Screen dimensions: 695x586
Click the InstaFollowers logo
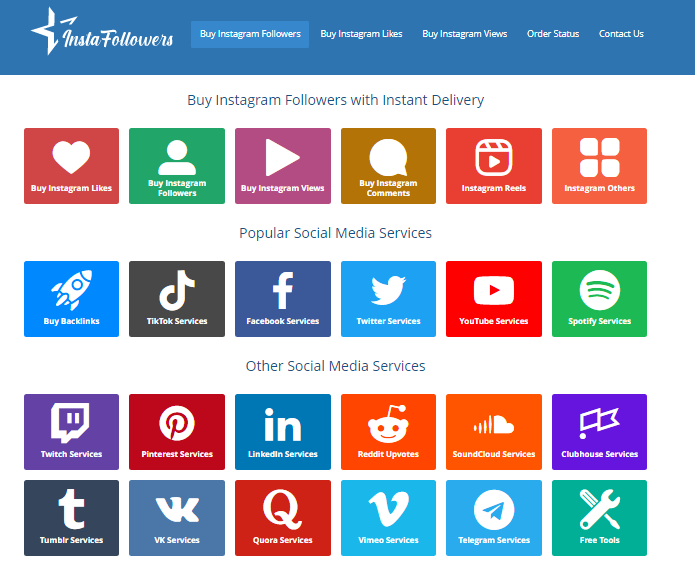pyautogui.click(x=102, y=32)
